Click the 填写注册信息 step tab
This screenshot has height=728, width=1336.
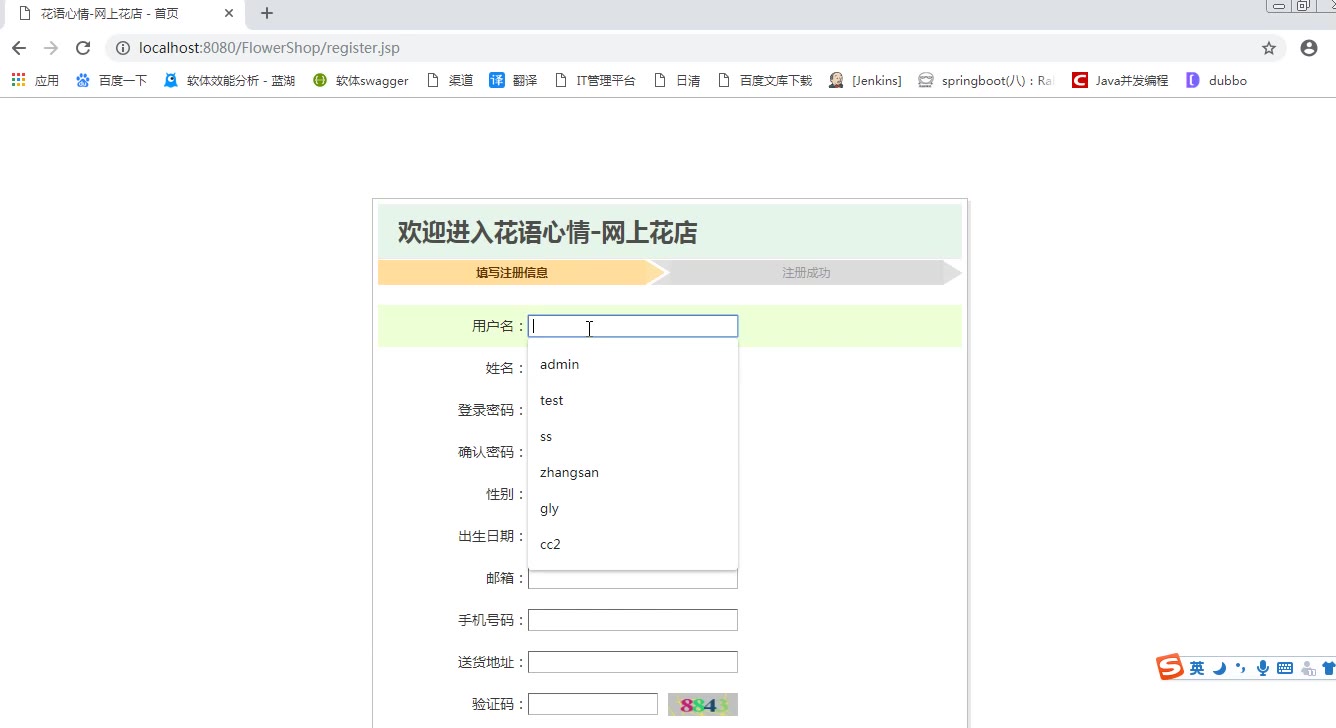click(x=512, y=273)
